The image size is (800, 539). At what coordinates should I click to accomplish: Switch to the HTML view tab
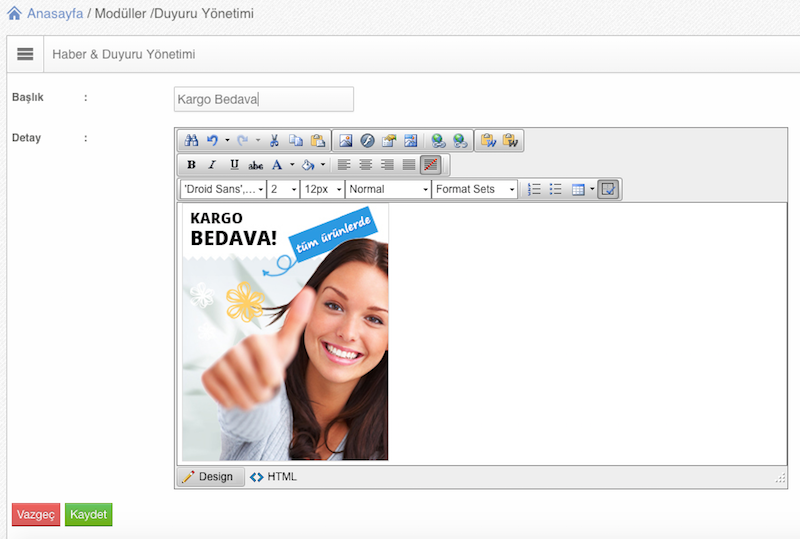click(273, 477)
